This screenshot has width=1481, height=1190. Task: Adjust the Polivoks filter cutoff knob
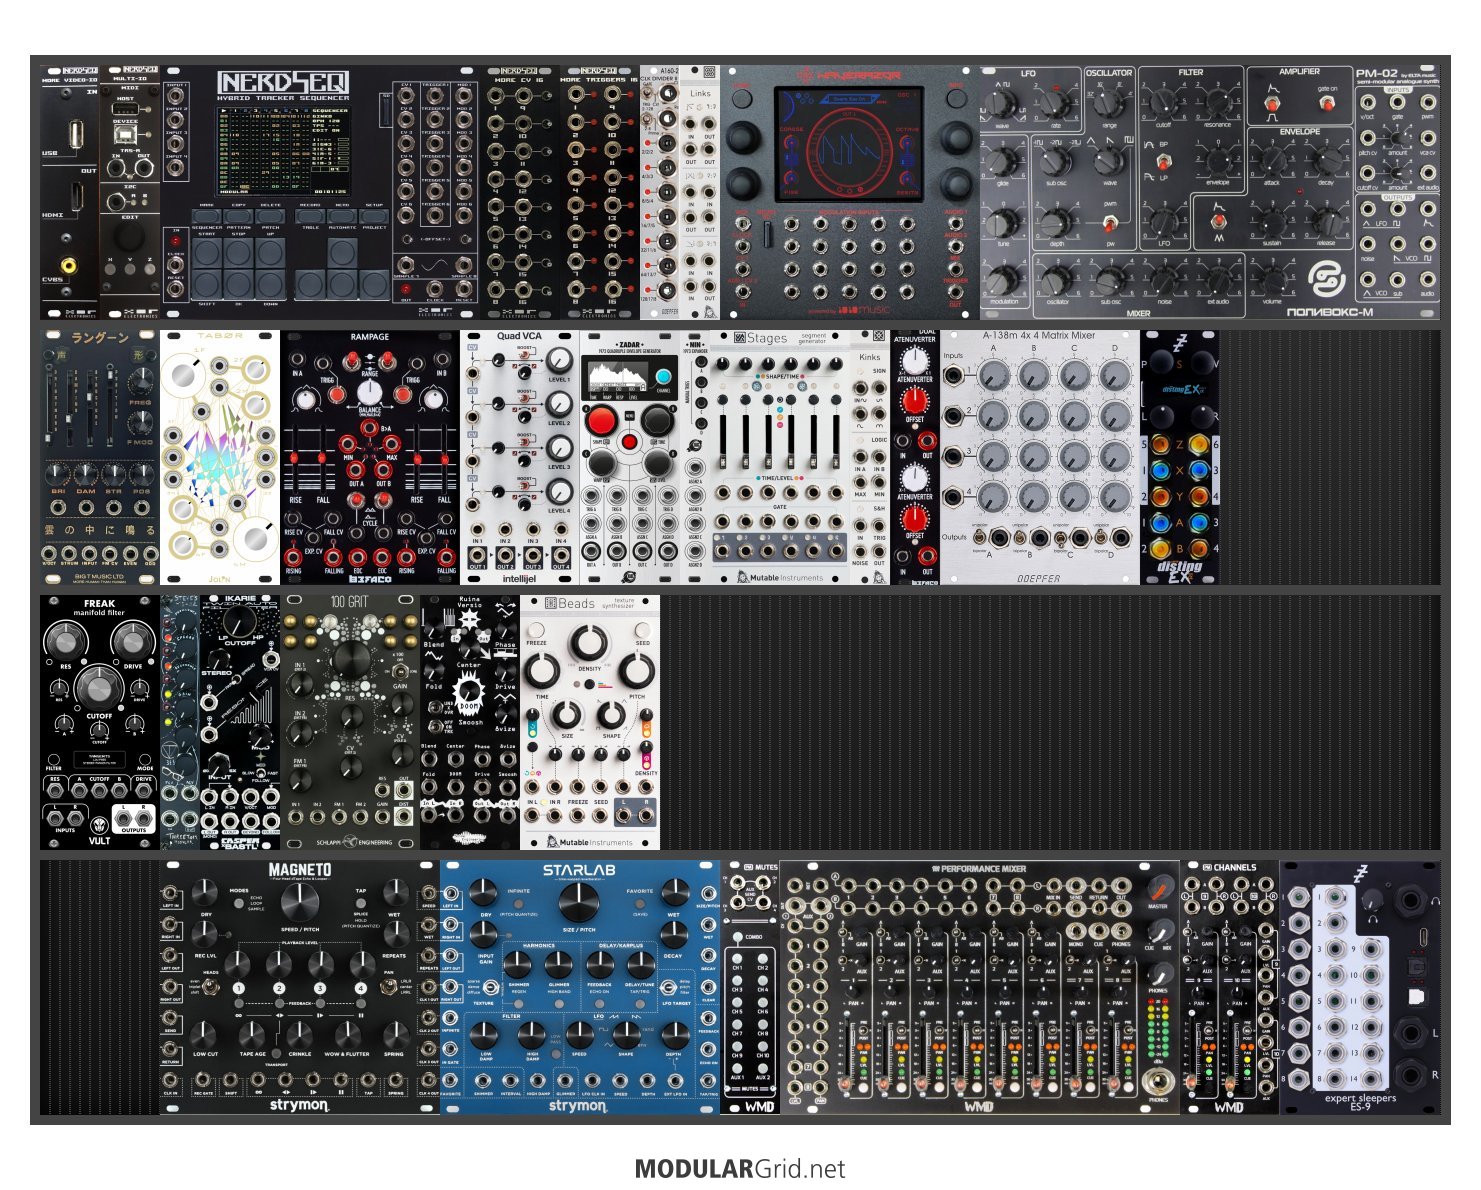pos(1164,102)
